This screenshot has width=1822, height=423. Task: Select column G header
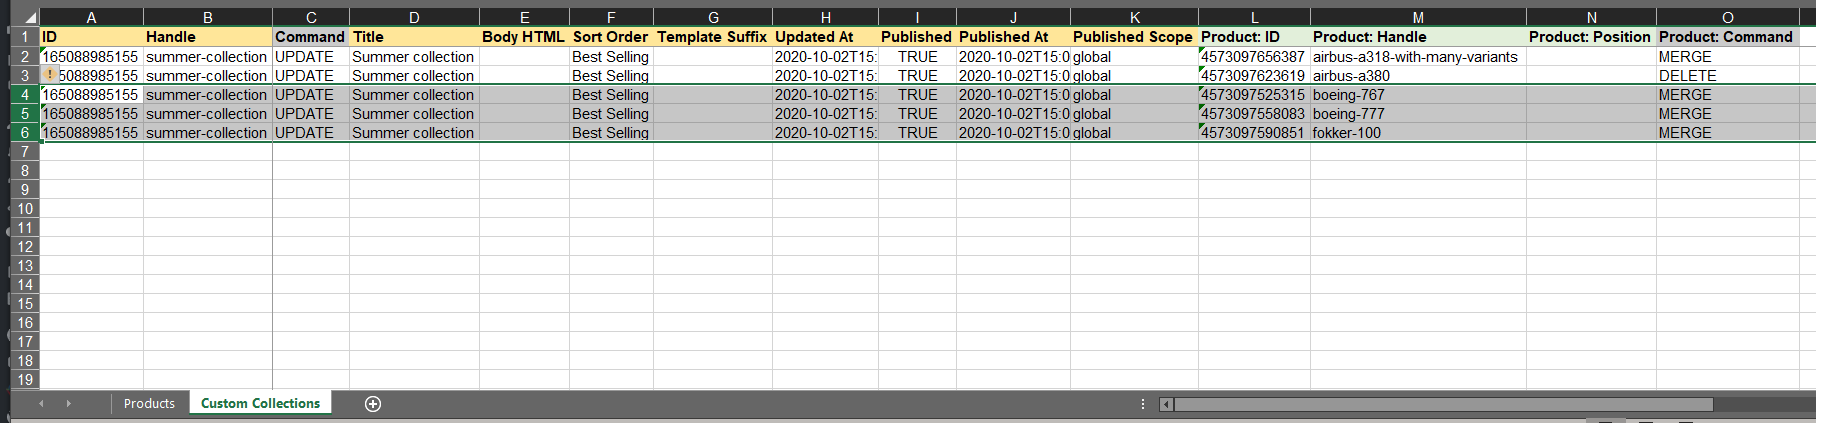coord(712,17)
